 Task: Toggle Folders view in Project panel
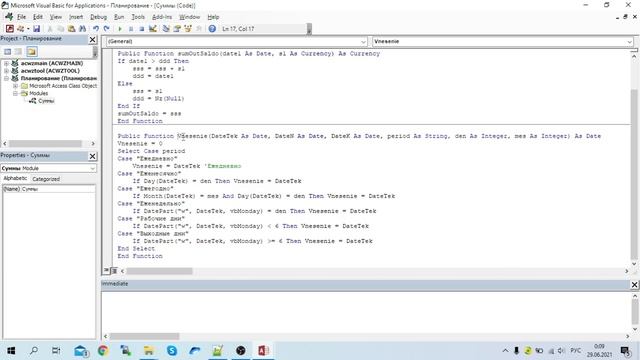(32, 51)
